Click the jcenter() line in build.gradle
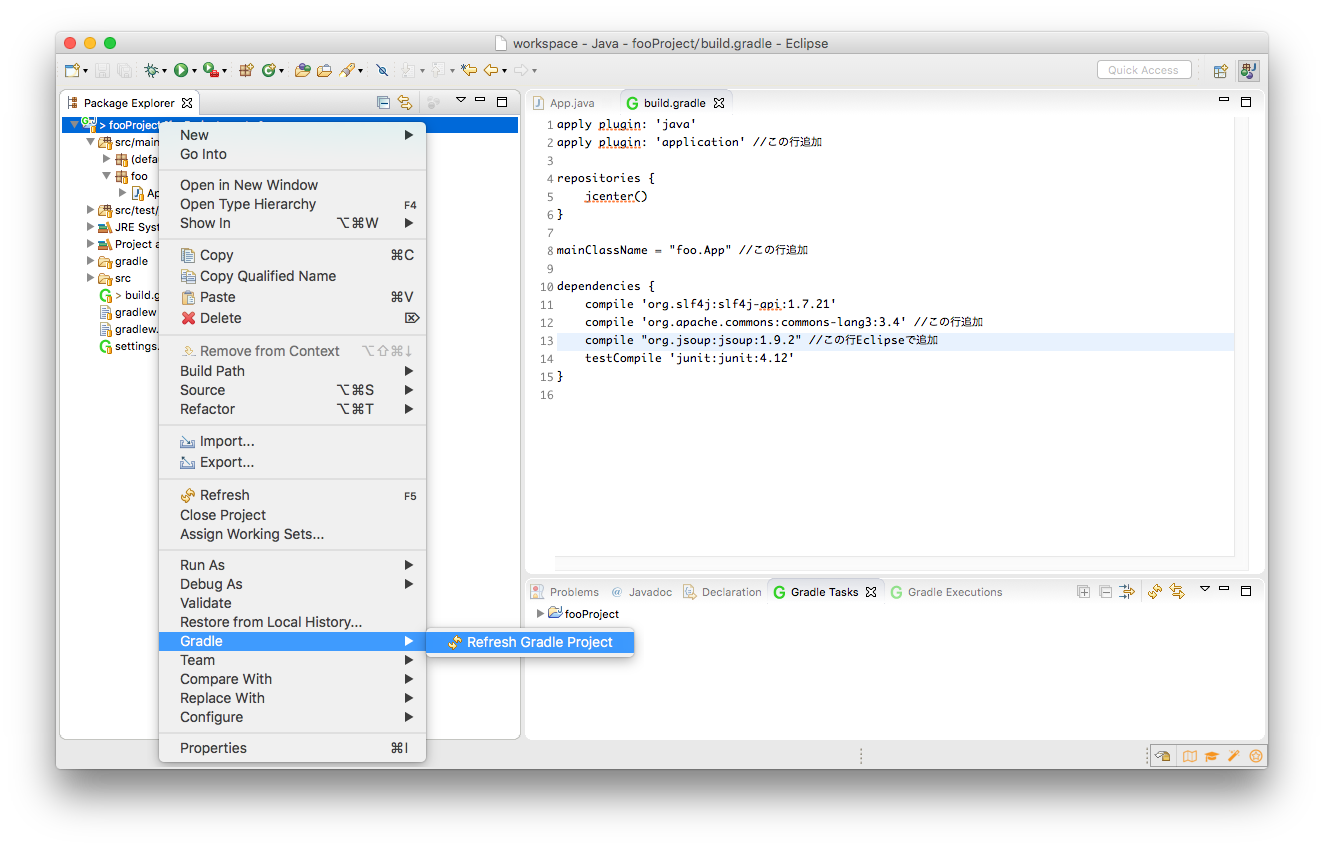Image resolution: width=1324 pixels, height=849 pixels. point(615,196)
